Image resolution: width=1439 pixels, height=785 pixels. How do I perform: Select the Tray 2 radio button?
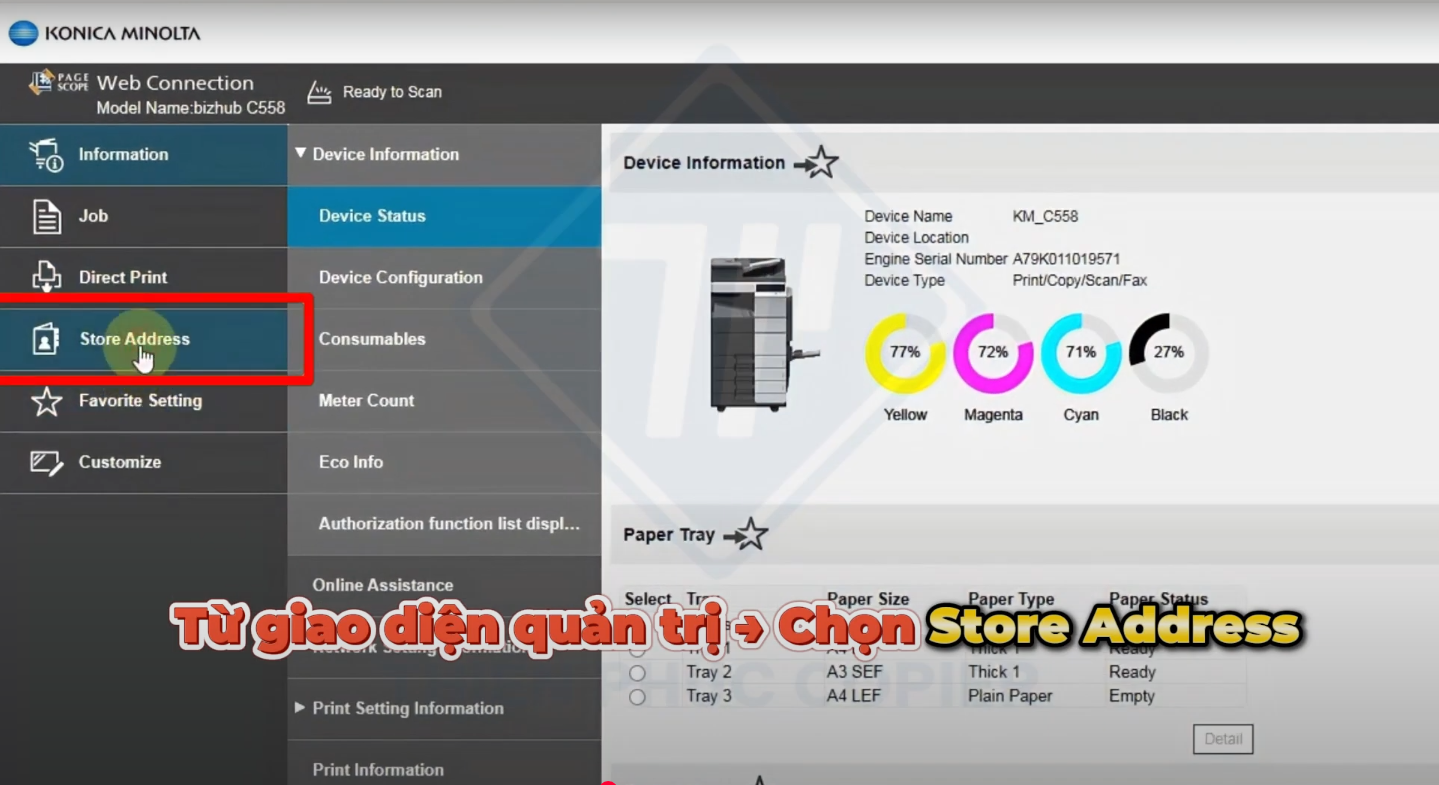637,673
